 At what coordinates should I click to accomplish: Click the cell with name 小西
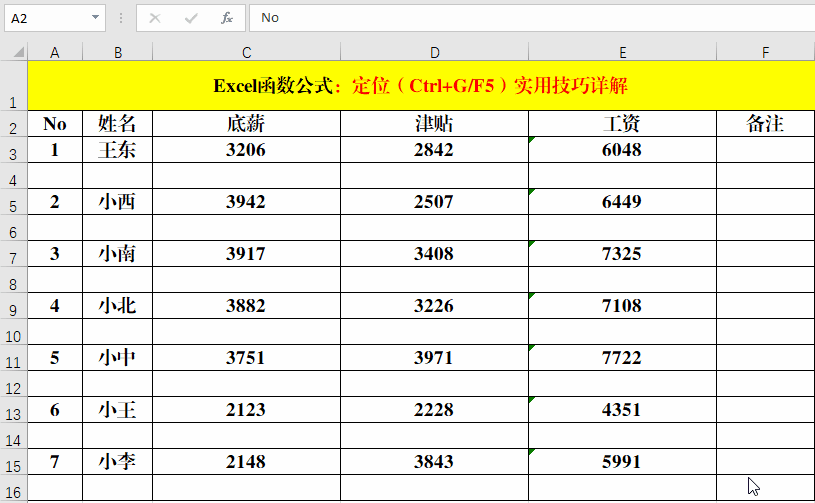117,202
